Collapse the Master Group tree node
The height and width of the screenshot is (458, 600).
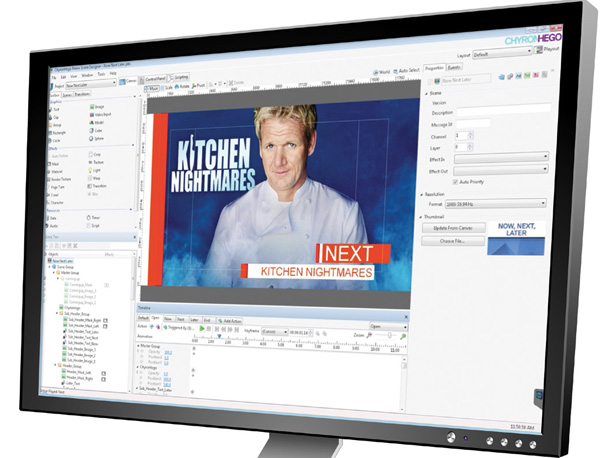[x=54, y=272]
